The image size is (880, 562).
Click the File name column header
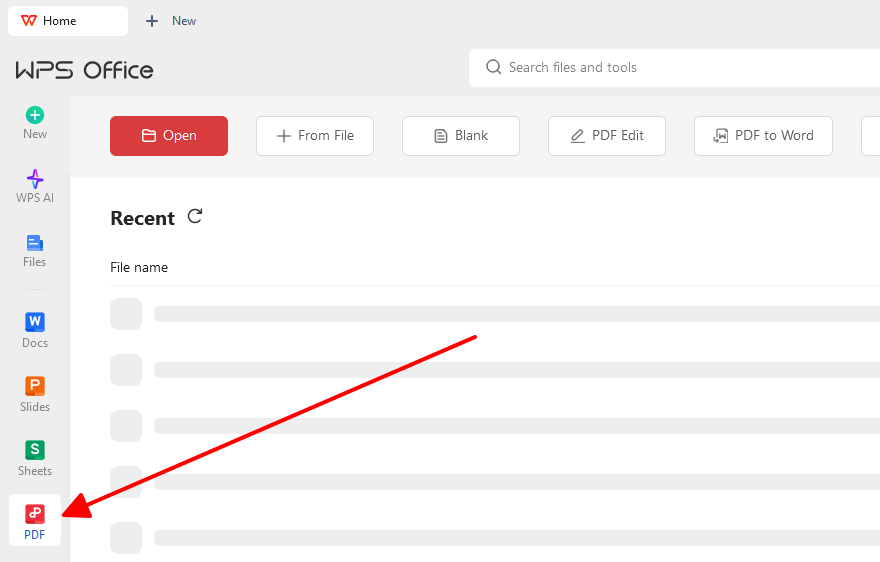(139, 267)
